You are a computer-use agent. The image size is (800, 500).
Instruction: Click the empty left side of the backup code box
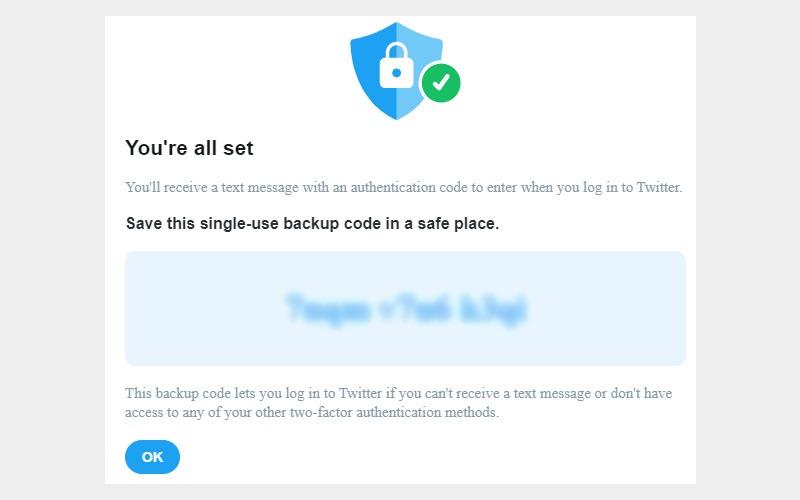coord(190,309)
